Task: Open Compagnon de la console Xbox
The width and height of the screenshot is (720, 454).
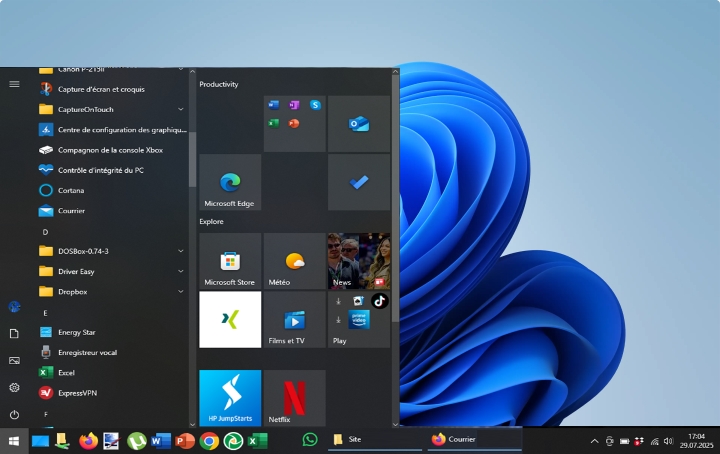Action: [112, 150]
